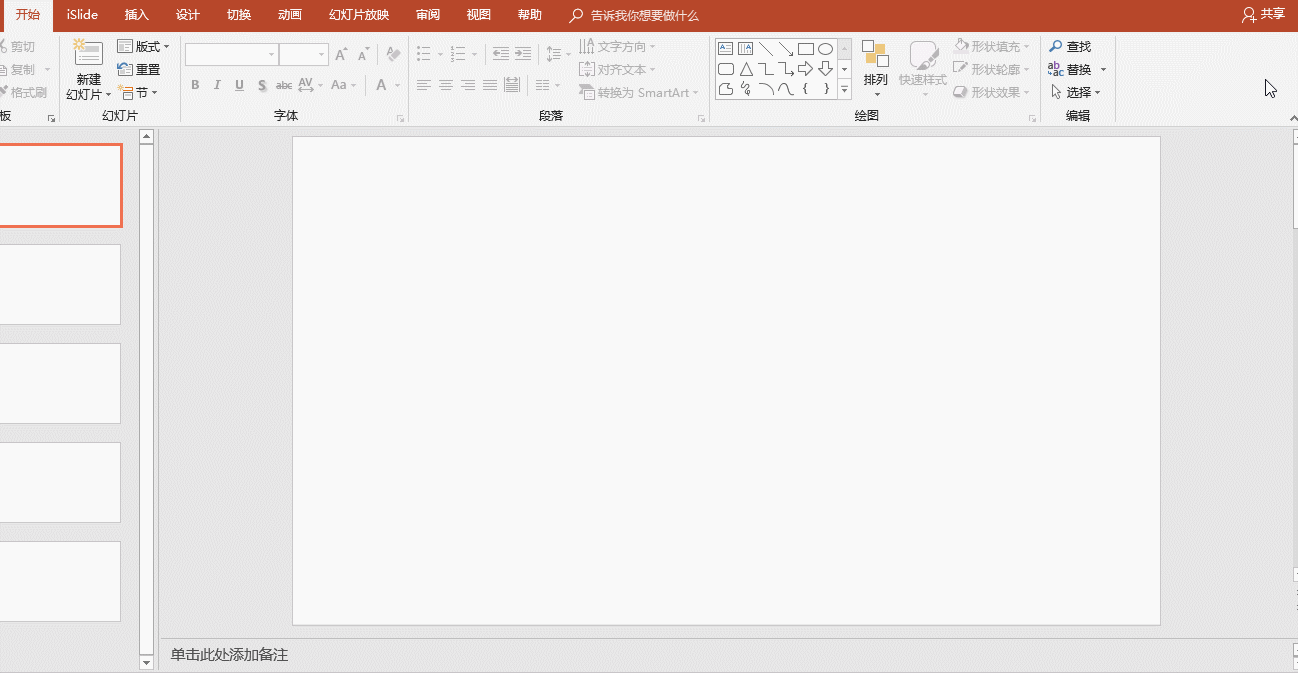Image resolution: width=1298 pixels, height=673 pixels.
Task: Click the bullet list icon
Action: pyautogui.click(x=424, y=54)
